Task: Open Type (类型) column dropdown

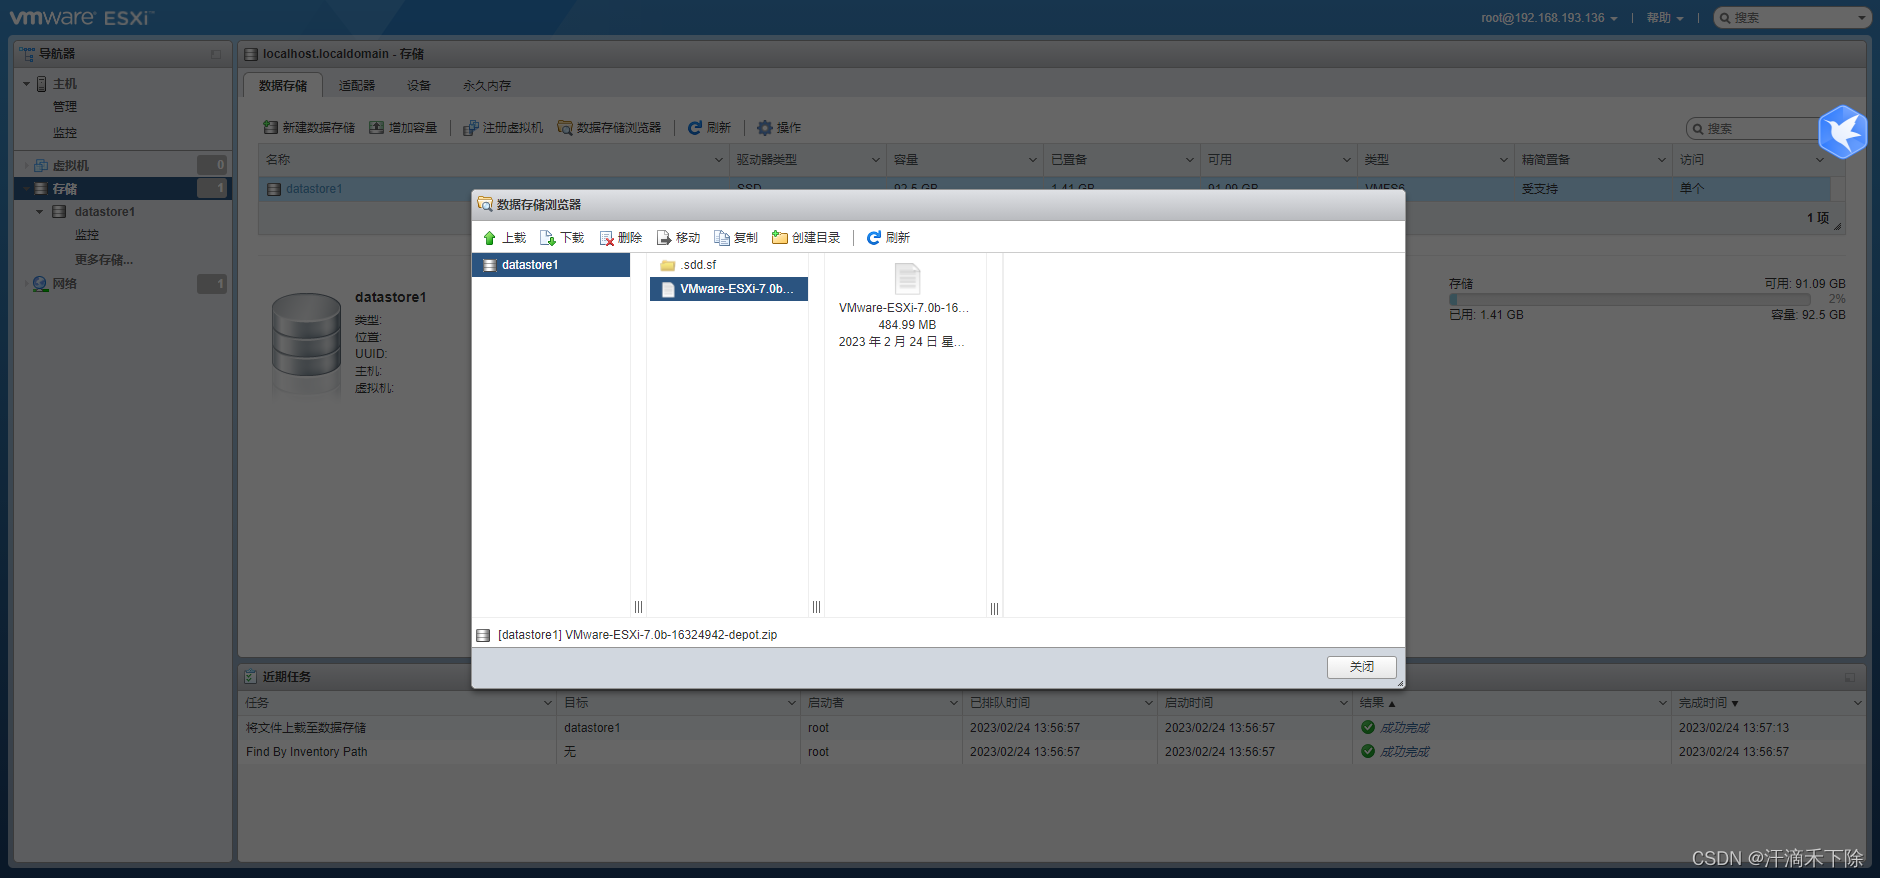Action: coord(1503,160)
